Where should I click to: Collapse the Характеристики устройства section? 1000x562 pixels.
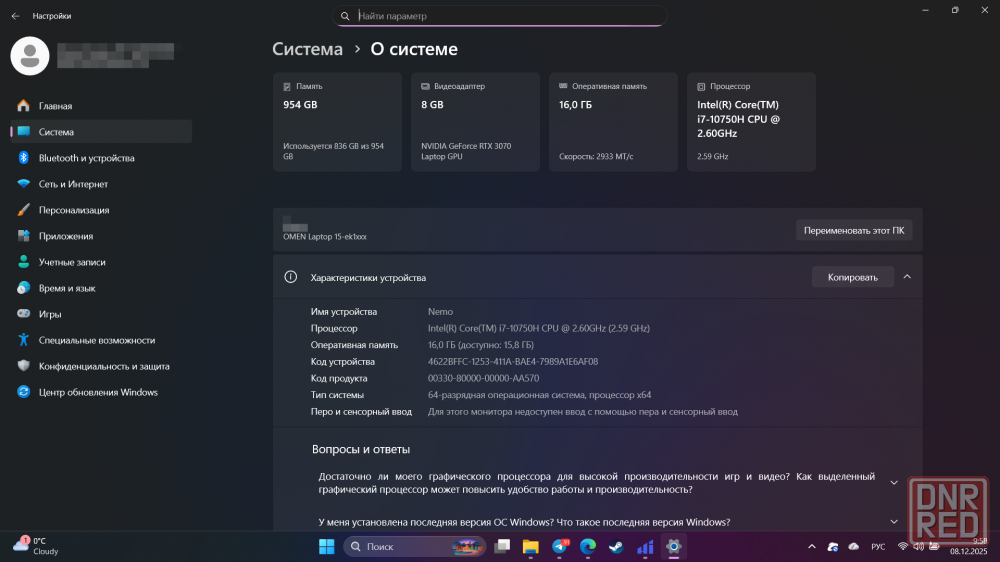[x=907, y=277]
